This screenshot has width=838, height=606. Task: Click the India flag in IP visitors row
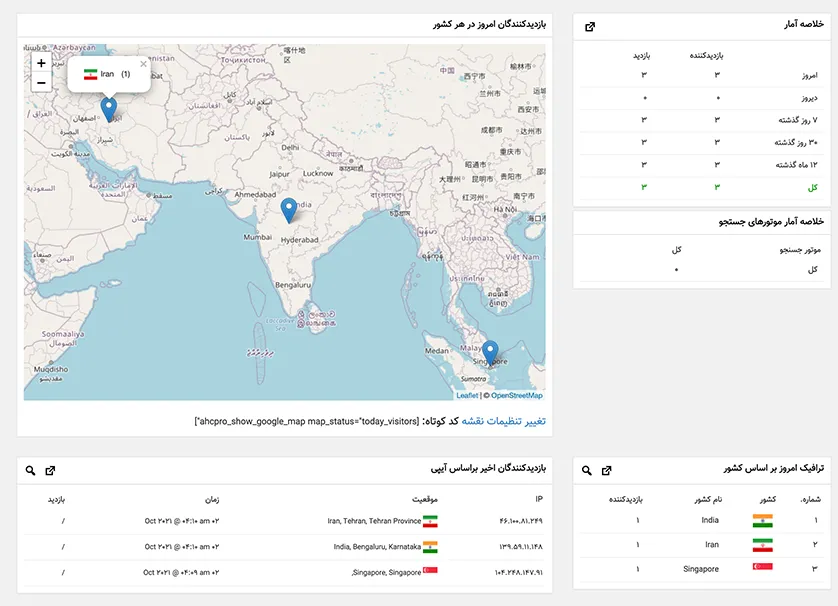(x=430, y=547)
